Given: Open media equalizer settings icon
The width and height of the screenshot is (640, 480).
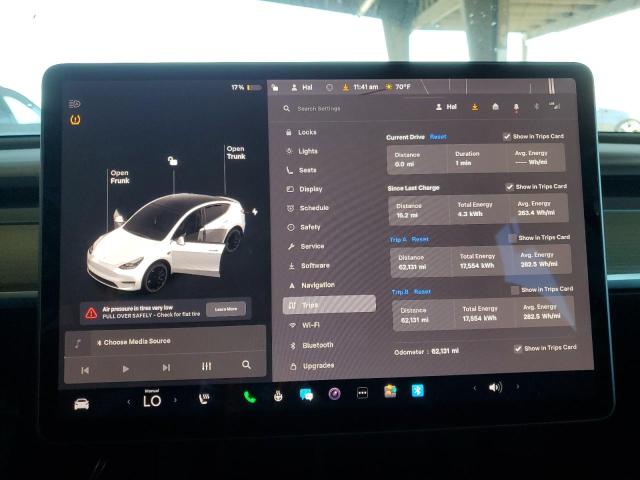Looking at the screenshot, I should [206, 366].
